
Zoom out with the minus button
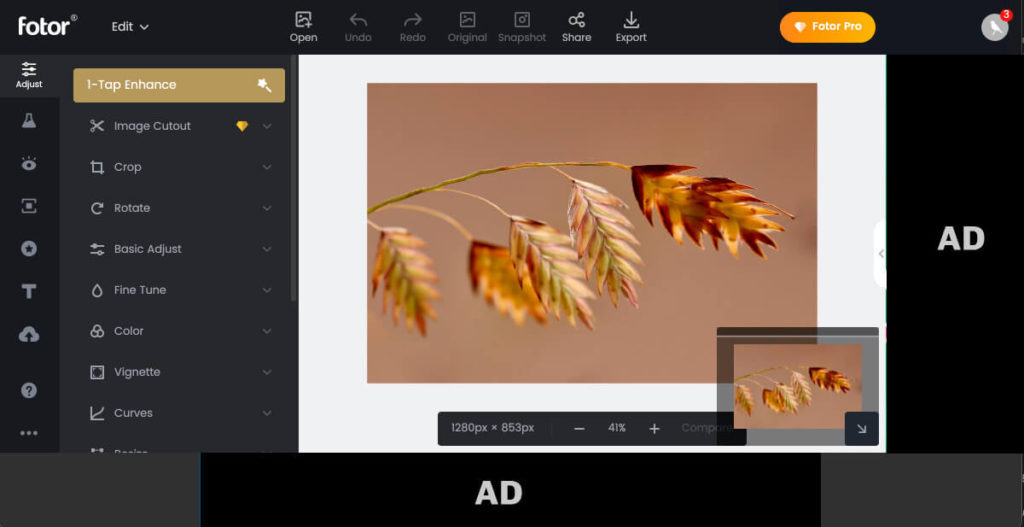point(579,428)
